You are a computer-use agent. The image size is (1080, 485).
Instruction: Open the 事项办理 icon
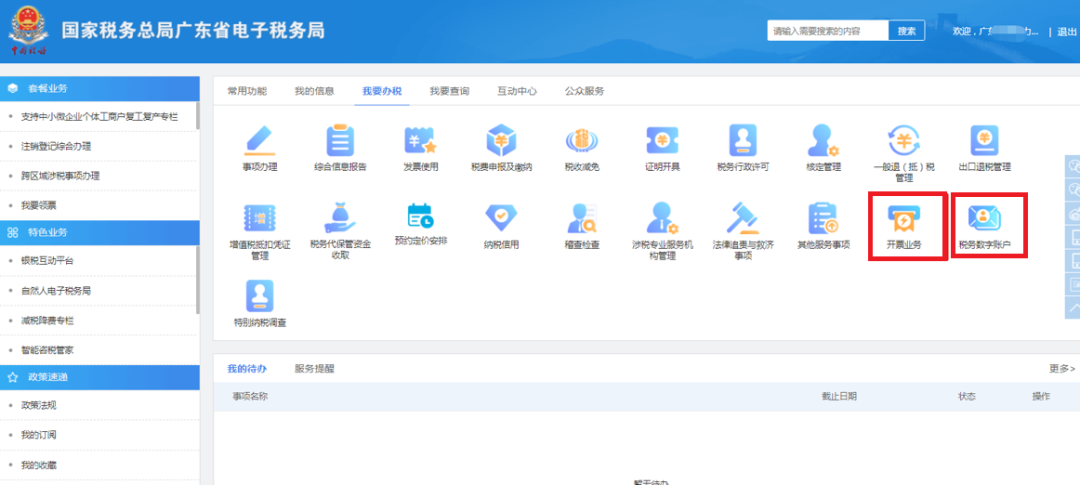pyautogui.click(x=260, y=141)
